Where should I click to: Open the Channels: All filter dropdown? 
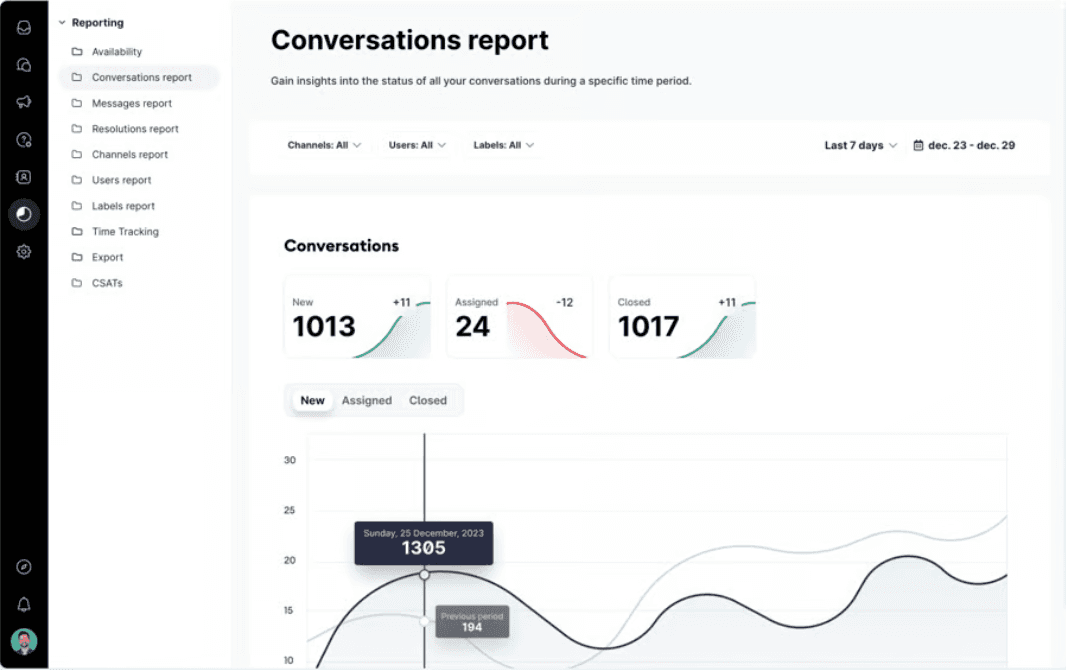(x=324, y=145)
